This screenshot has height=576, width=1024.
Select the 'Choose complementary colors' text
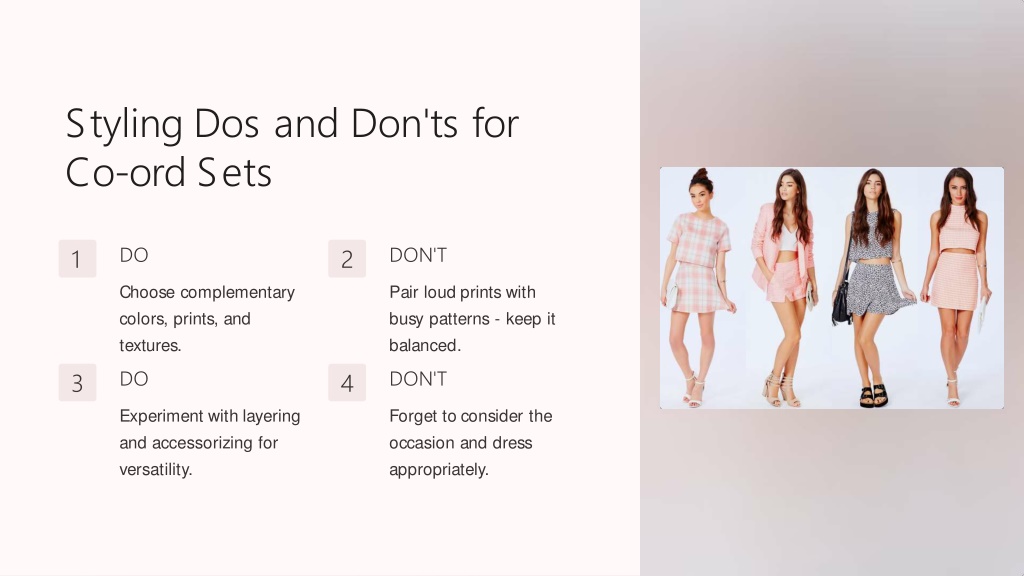click(x=207, y=319)
